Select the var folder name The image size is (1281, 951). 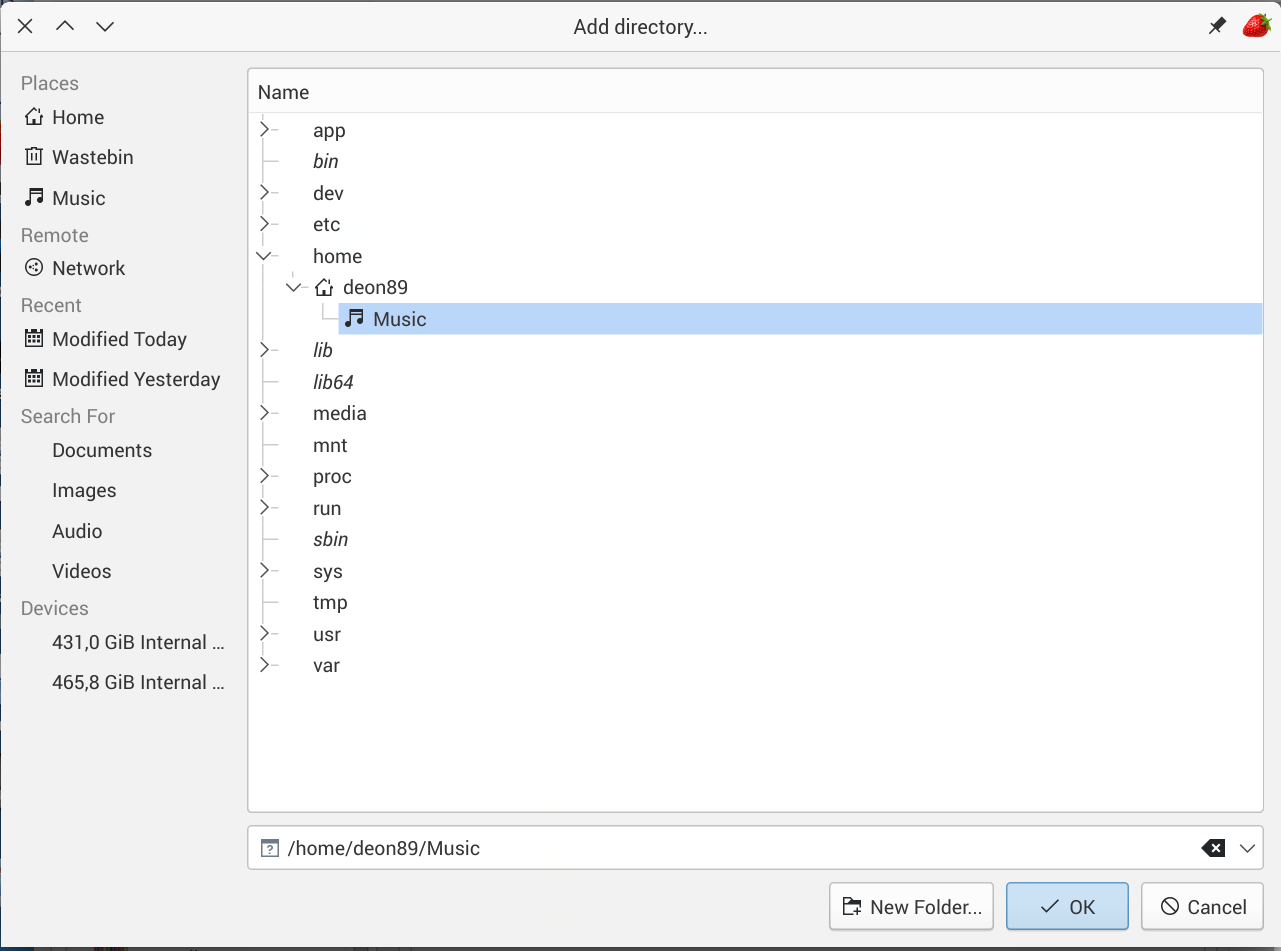point(326,665)
